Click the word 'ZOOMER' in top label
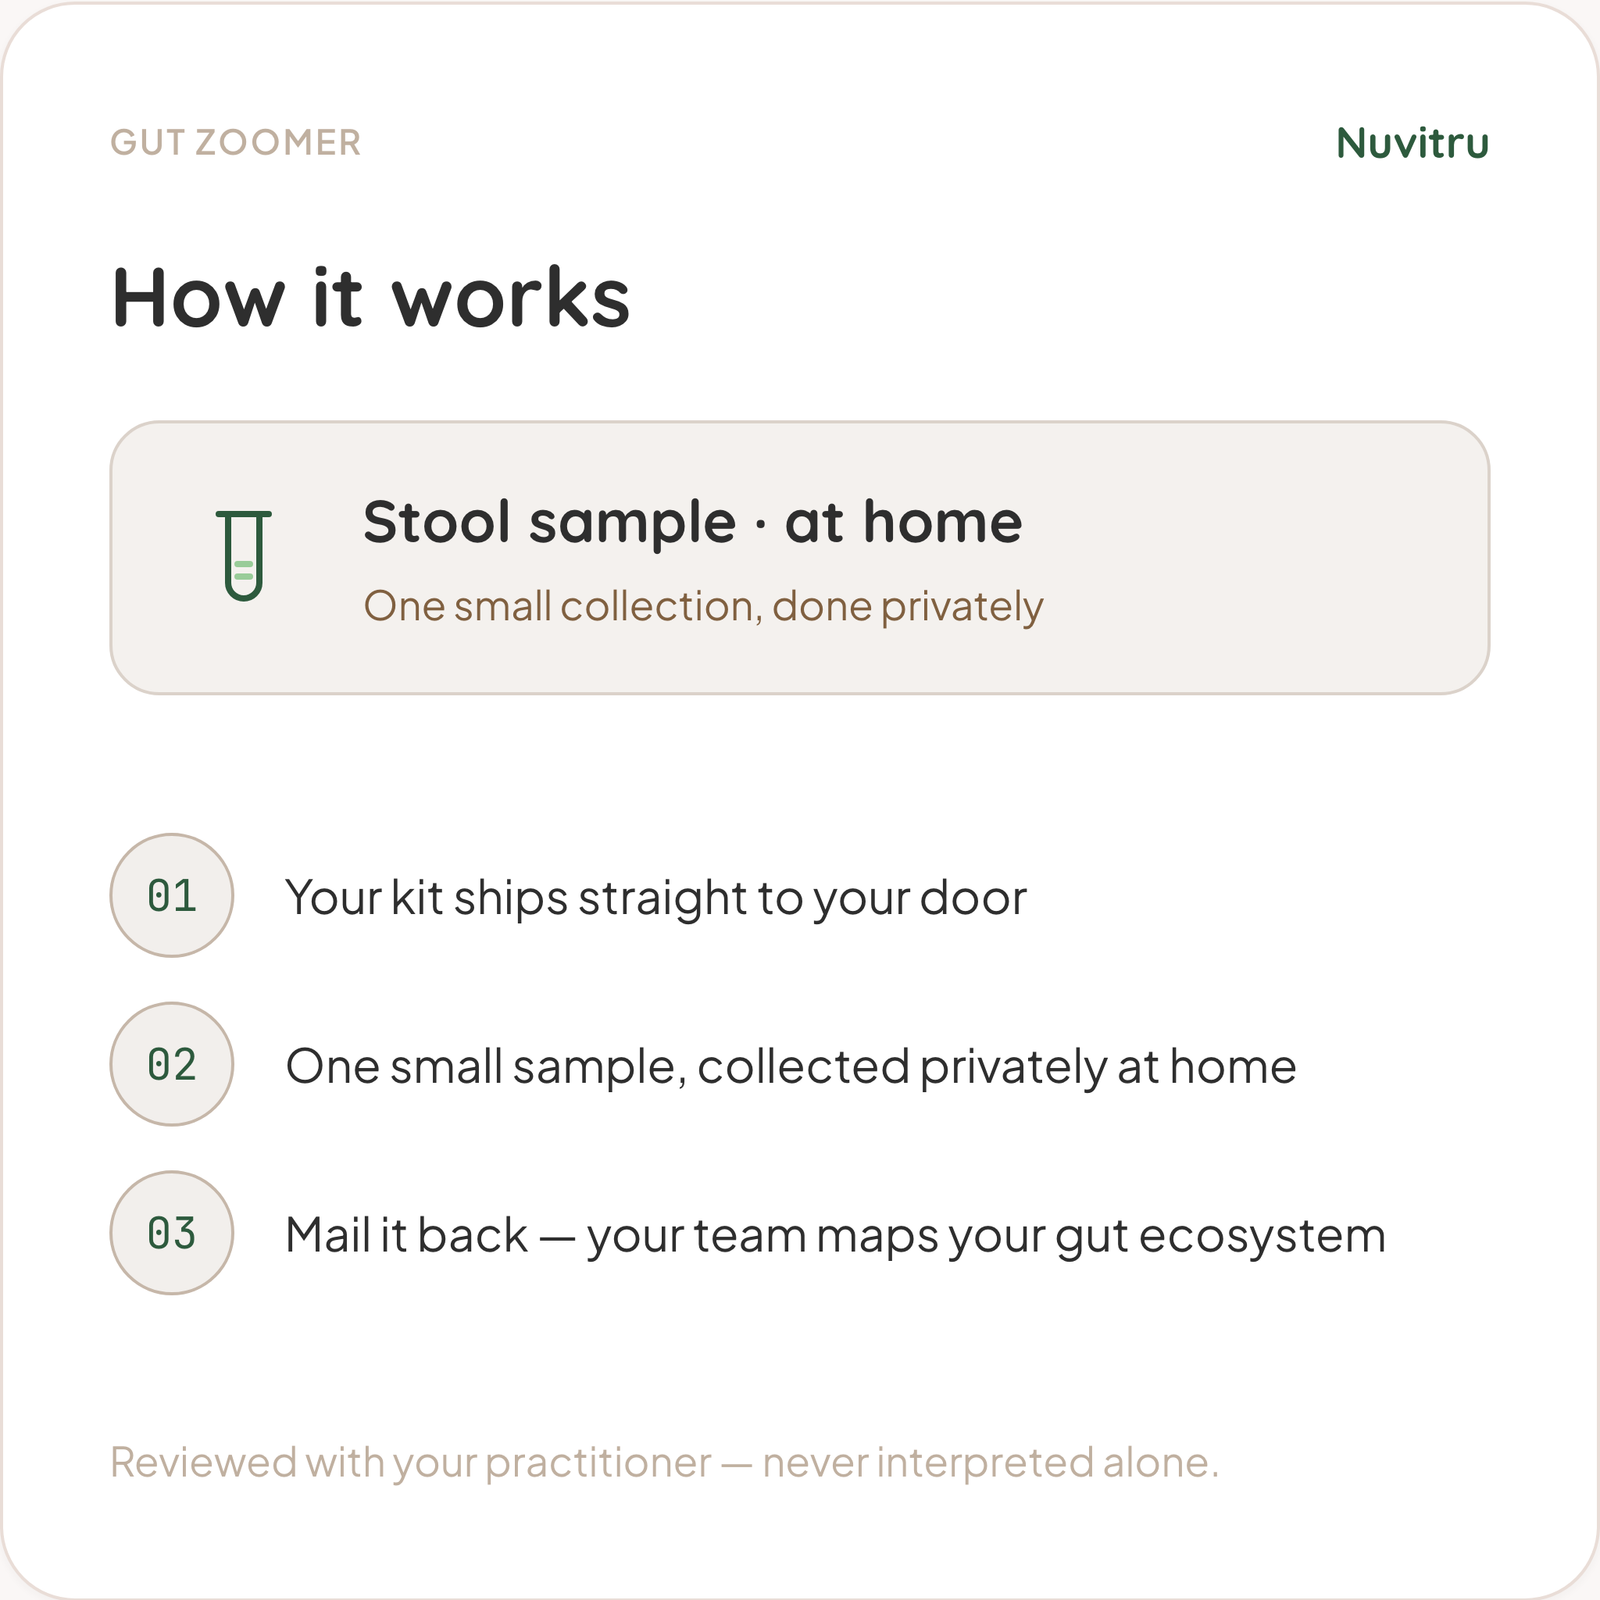Screen dimensions: 1600x1600 coord(278,143)
